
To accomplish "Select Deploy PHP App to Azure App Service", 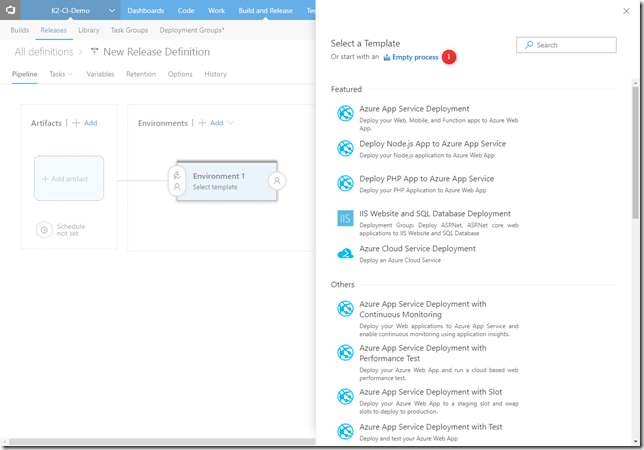I will tap(427, 179).
